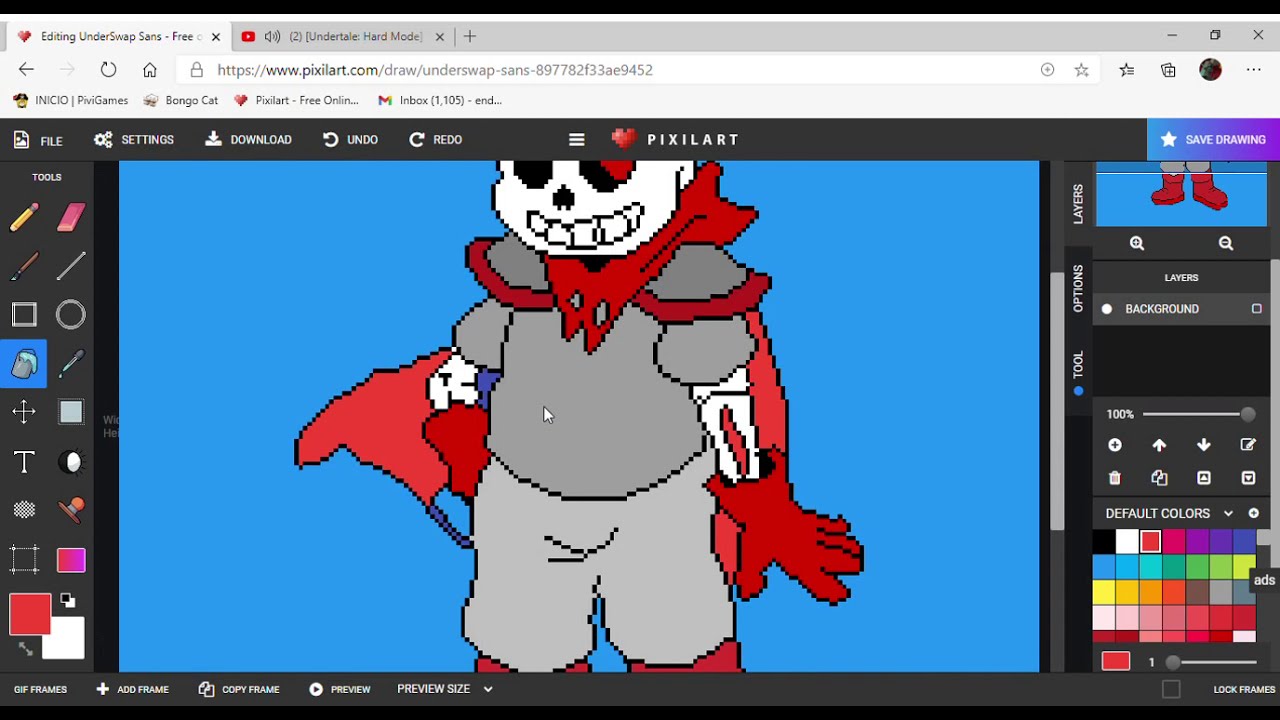The image size is (1280, 720).
Task: Toggle the LOCK FRAMES checkbox
Action: [1171, 689]
